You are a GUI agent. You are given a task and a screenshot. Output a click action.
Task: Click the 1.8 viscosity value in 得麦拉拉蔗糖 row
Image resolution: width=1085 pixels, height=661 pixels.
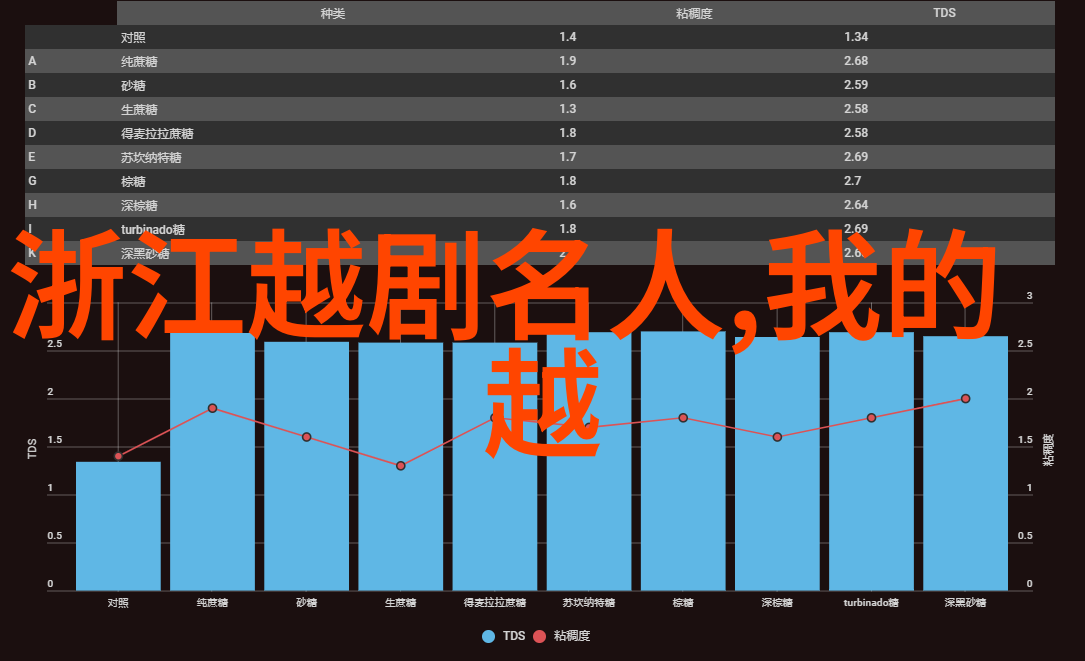(567, 133)
